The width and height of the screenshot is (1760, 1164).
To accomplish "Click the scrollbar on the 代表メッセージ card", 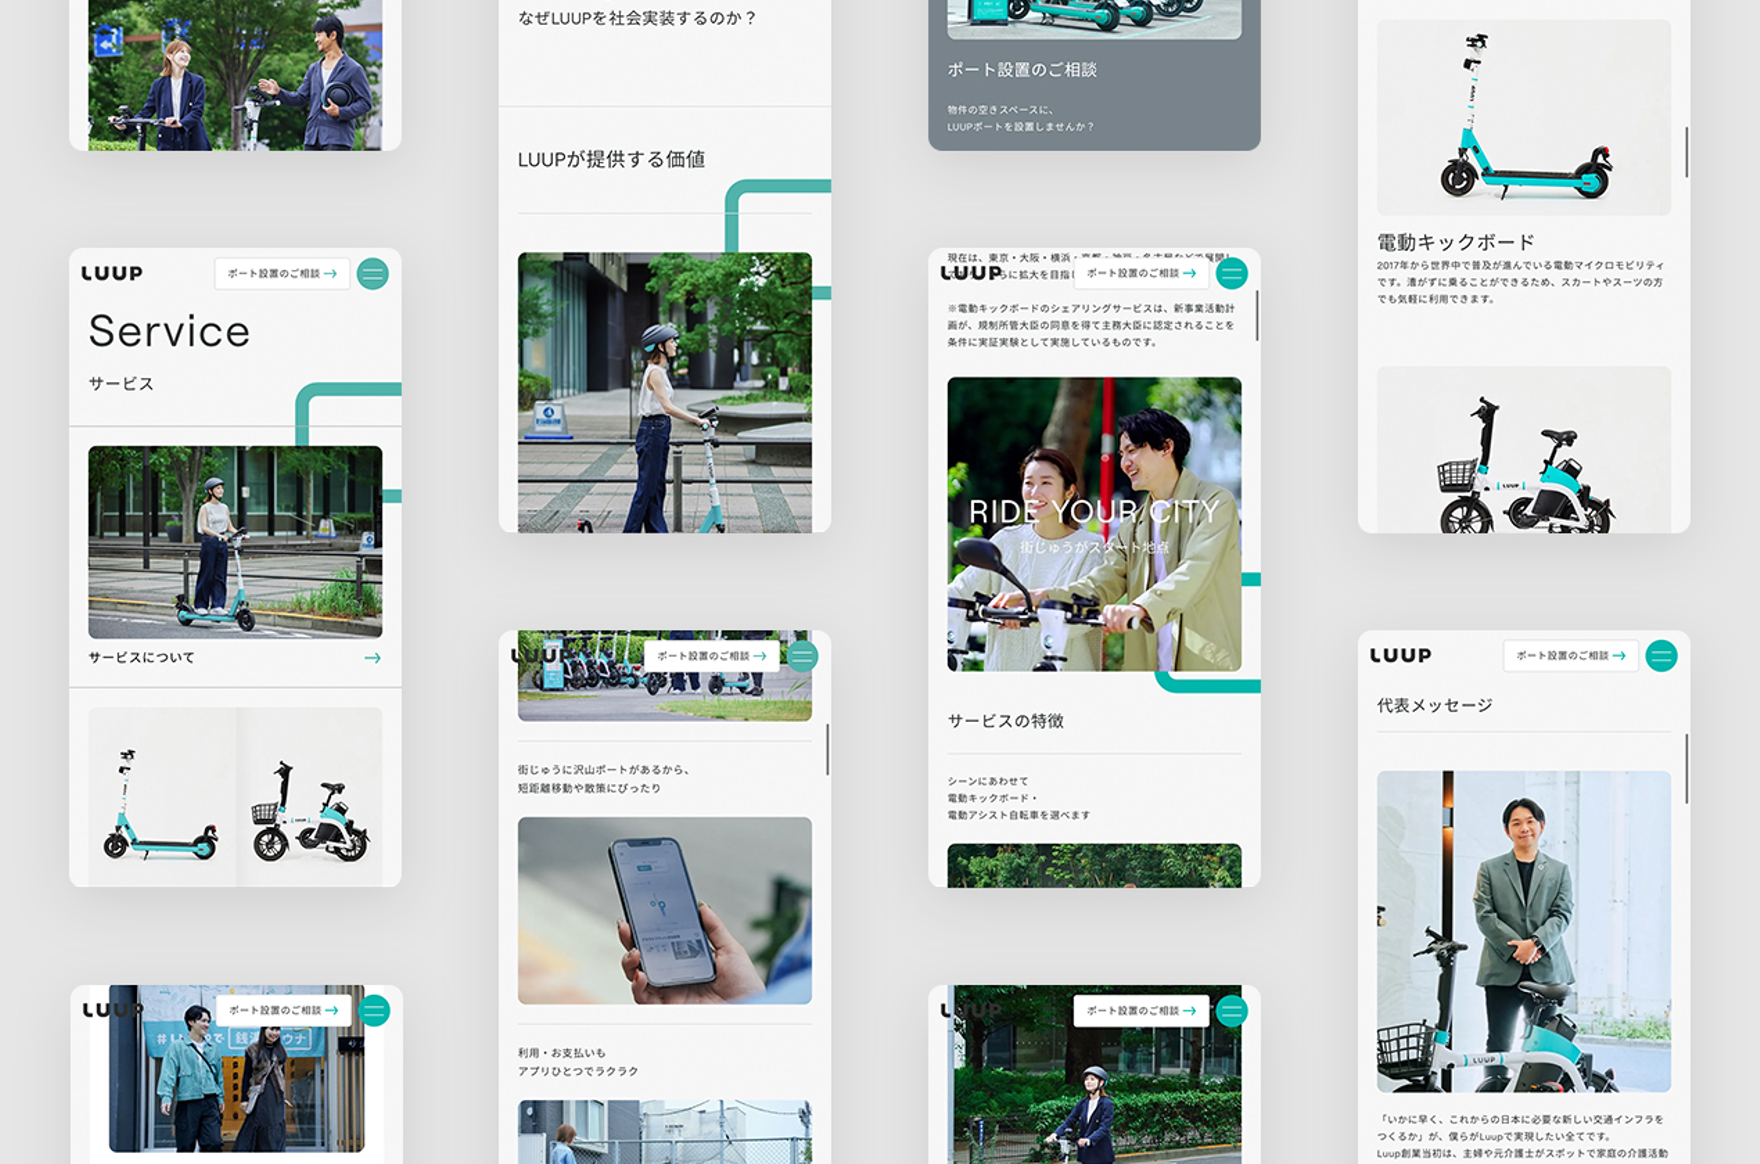I will pyautogui.click(x=1686, y=768).
